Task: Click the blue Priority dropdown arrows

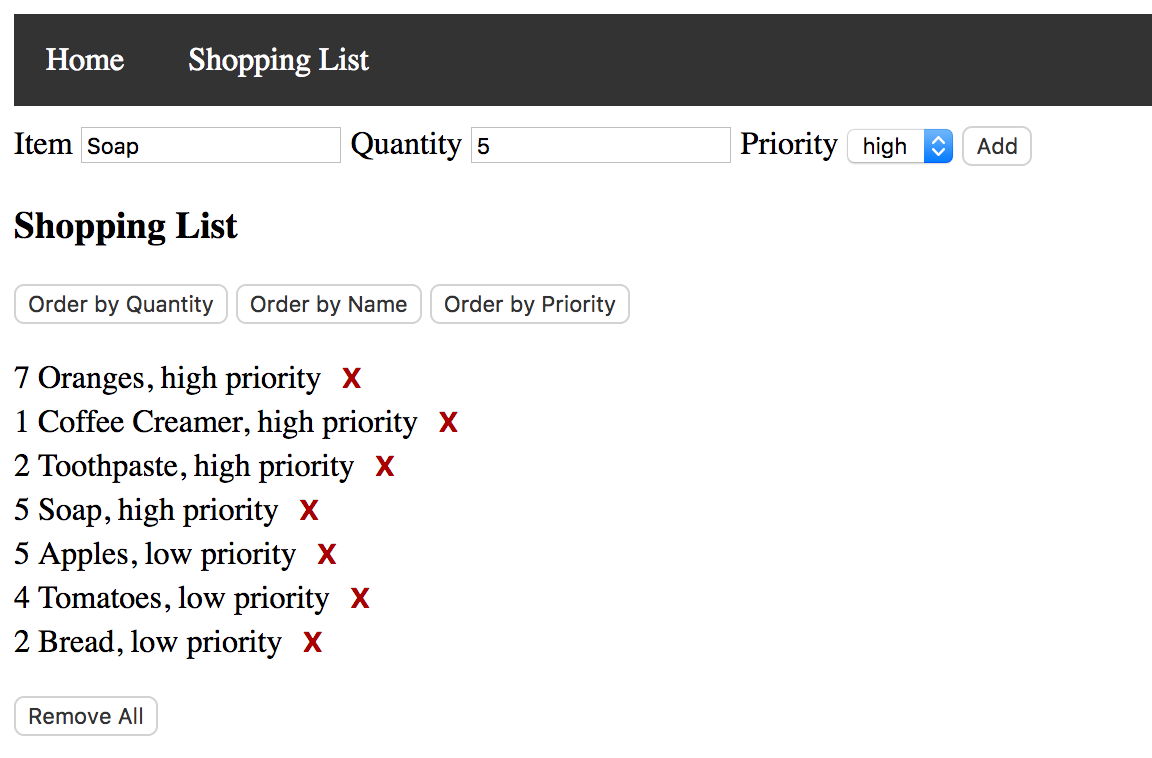Action: point(938,146)
